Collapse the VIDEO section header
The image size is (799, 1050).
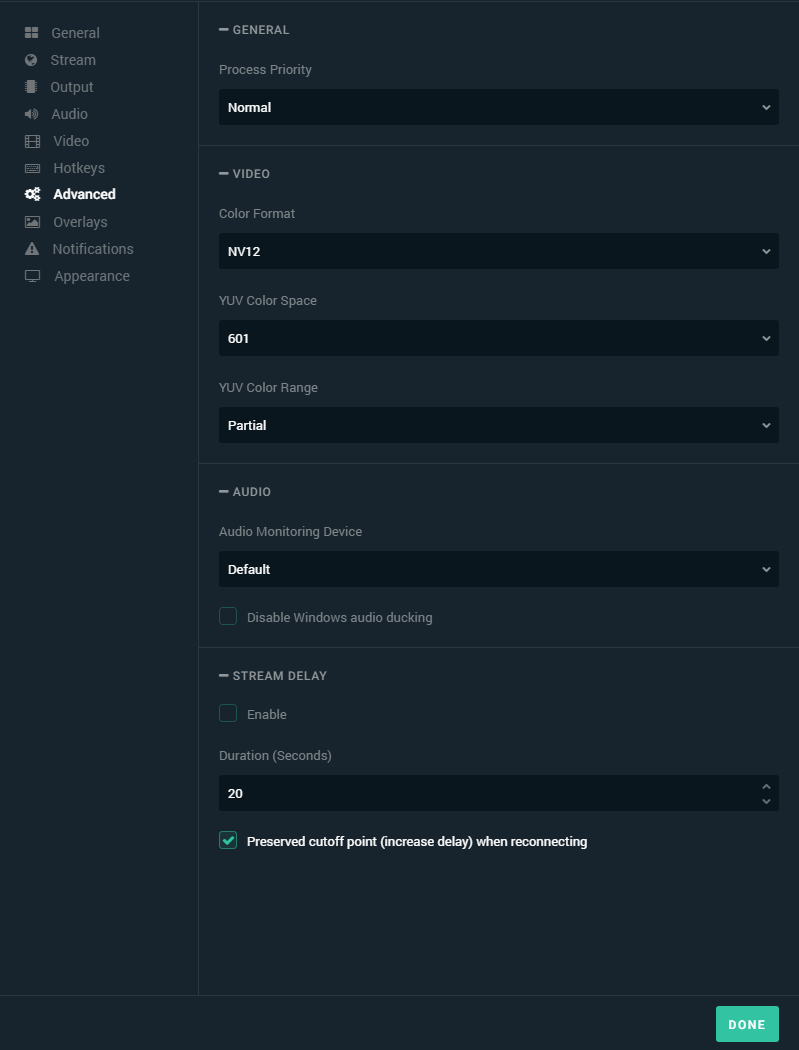[x=244, y=174]
